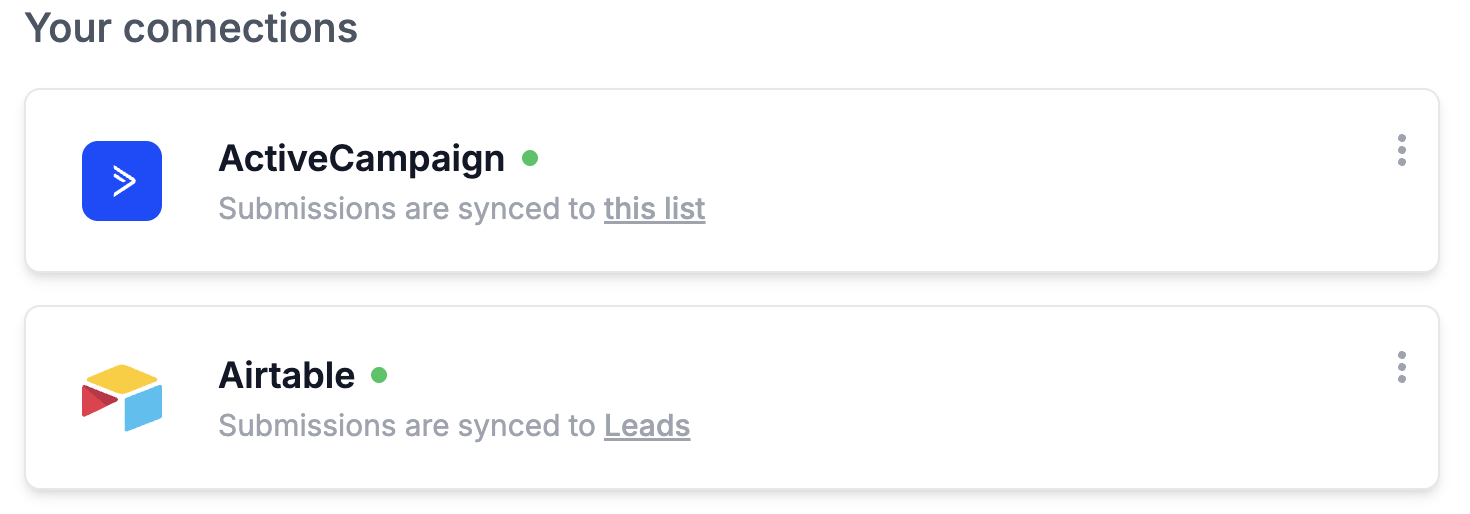The image size is (1470, 514).
Task: Follow the "Leads" link under Airtable
Action: (x=647, y=426)
